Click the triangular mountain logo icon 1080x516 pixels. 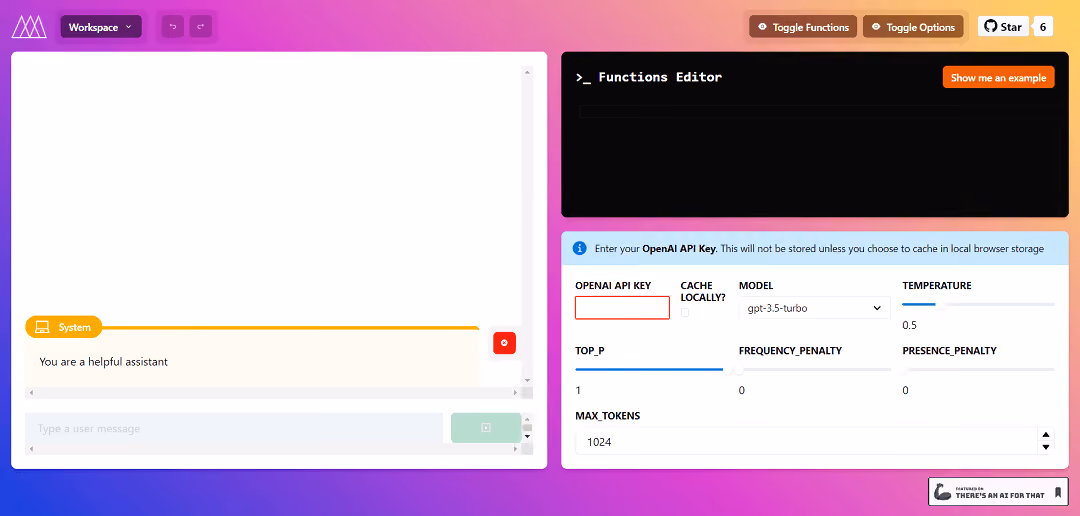(29, 27)
